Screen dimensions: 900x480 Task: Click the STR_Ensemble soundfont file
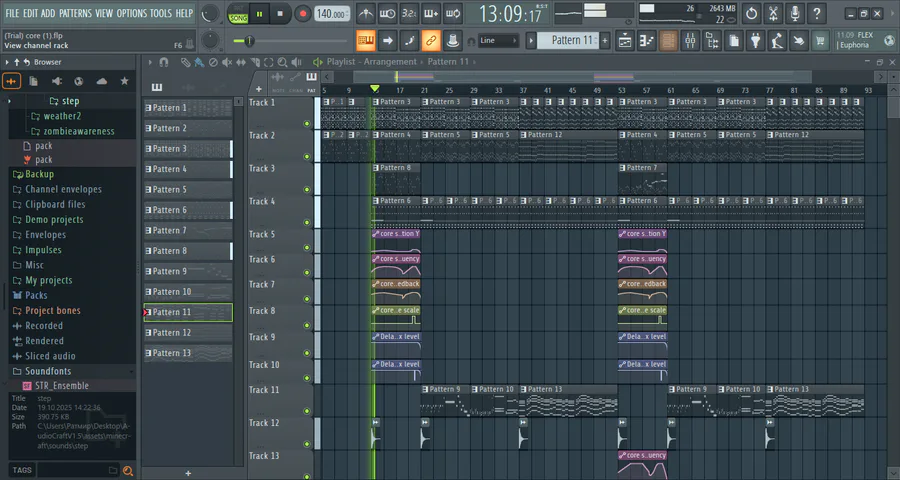62,386
